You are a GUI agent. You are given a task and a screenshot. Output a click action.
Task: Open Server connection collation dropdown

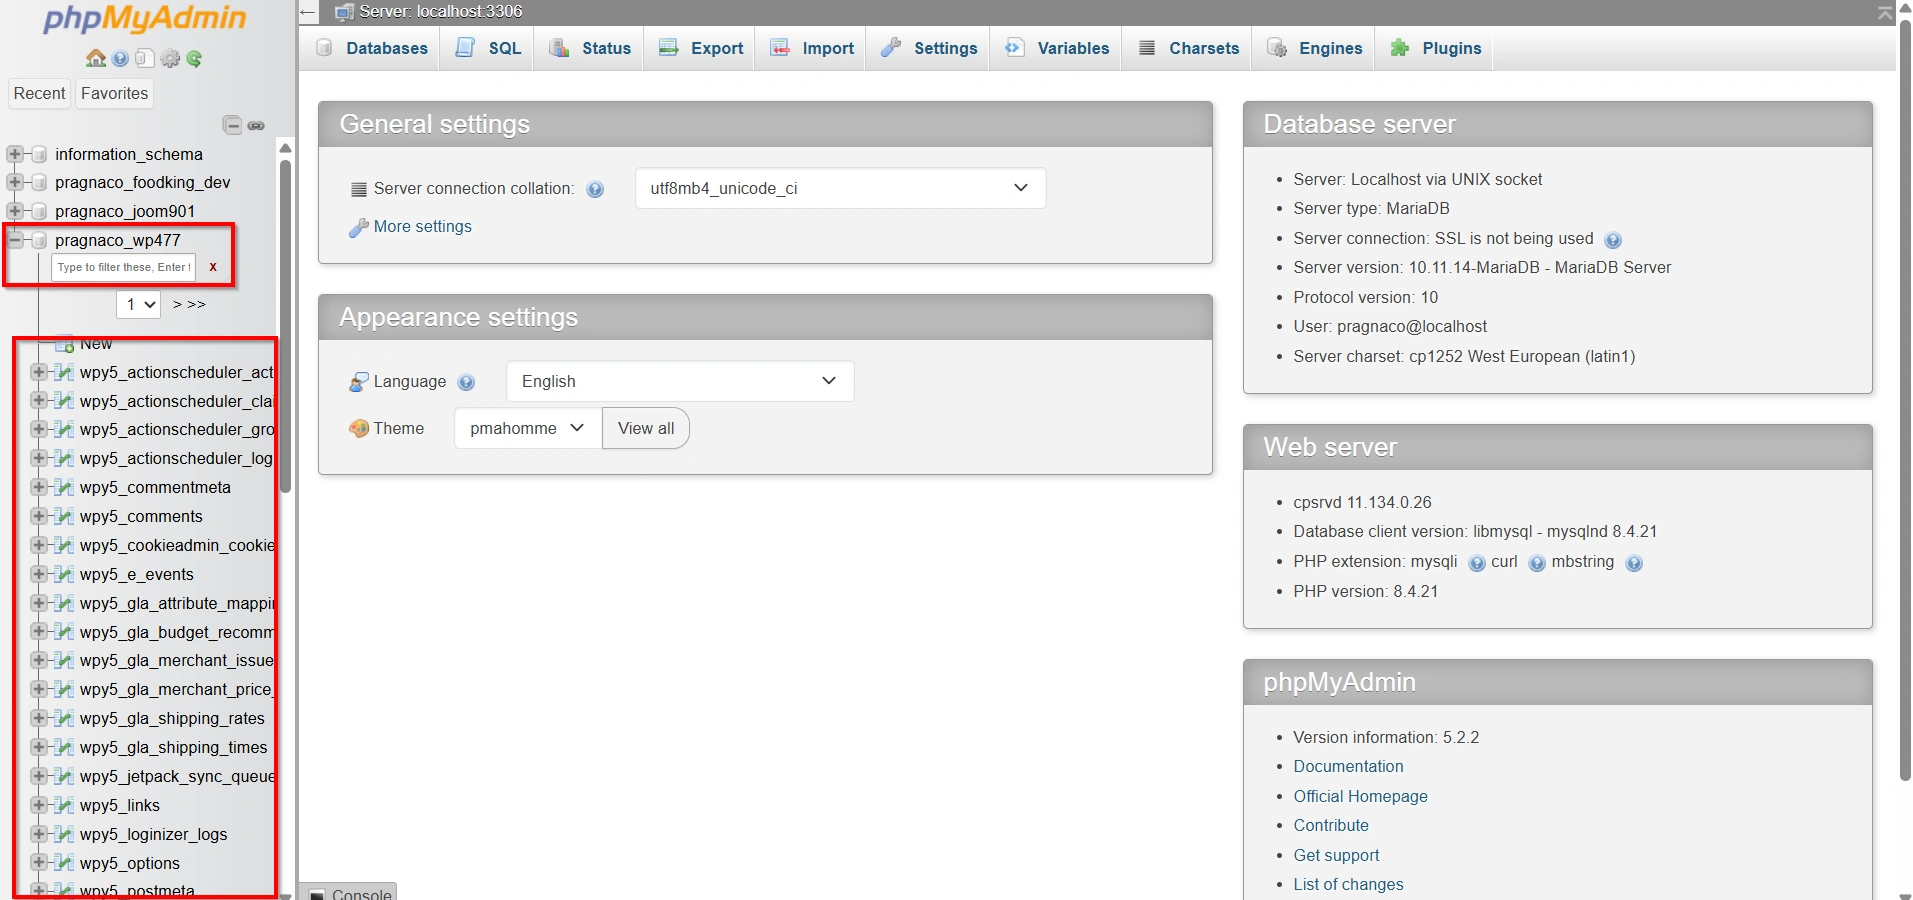click(x=840, y=188)
